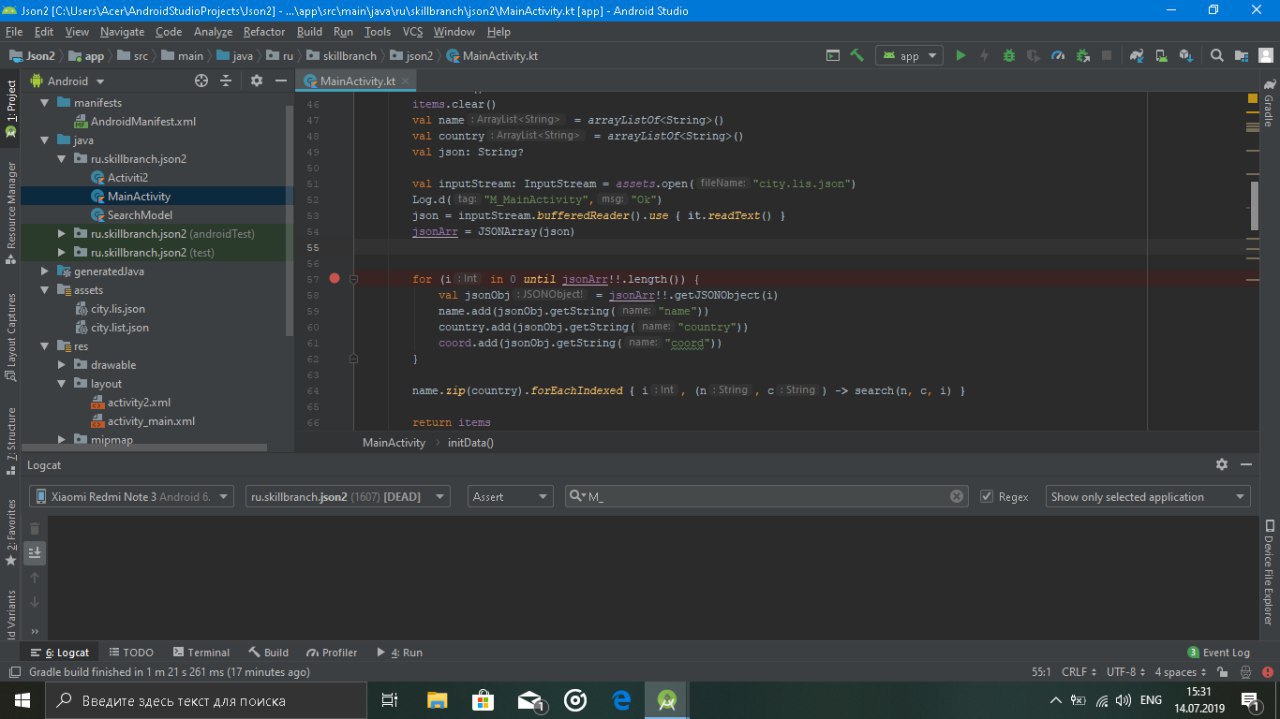
Task: Click the console icon left of hammer
Action: [x=832, y=56]
